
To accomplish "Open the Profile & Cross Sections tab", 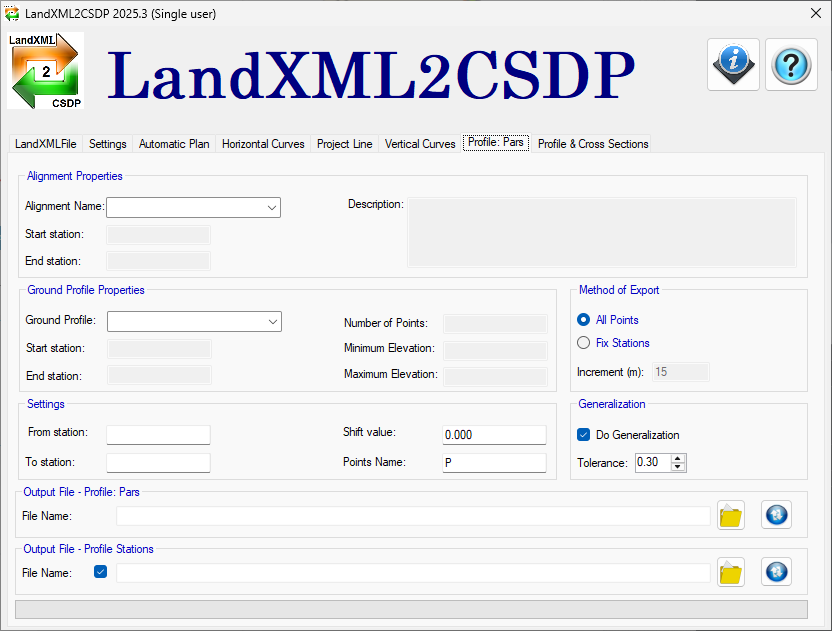I will pyautogui.click(x=593, y=144).
